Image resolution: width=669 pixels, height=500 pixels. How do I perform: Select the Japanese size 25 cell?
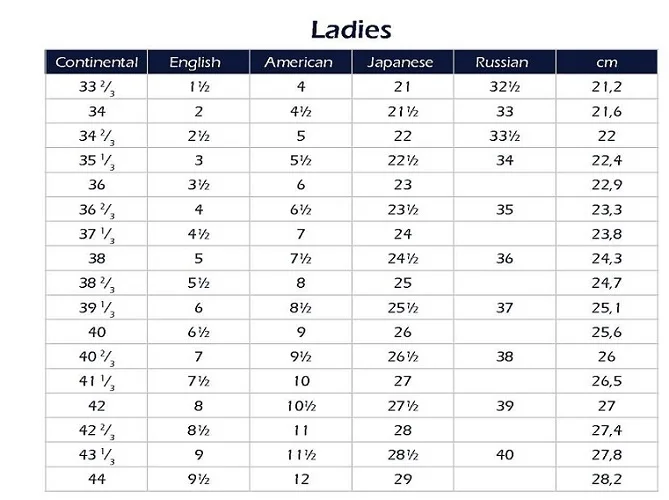pyautogui.click(x=402, y=283)
